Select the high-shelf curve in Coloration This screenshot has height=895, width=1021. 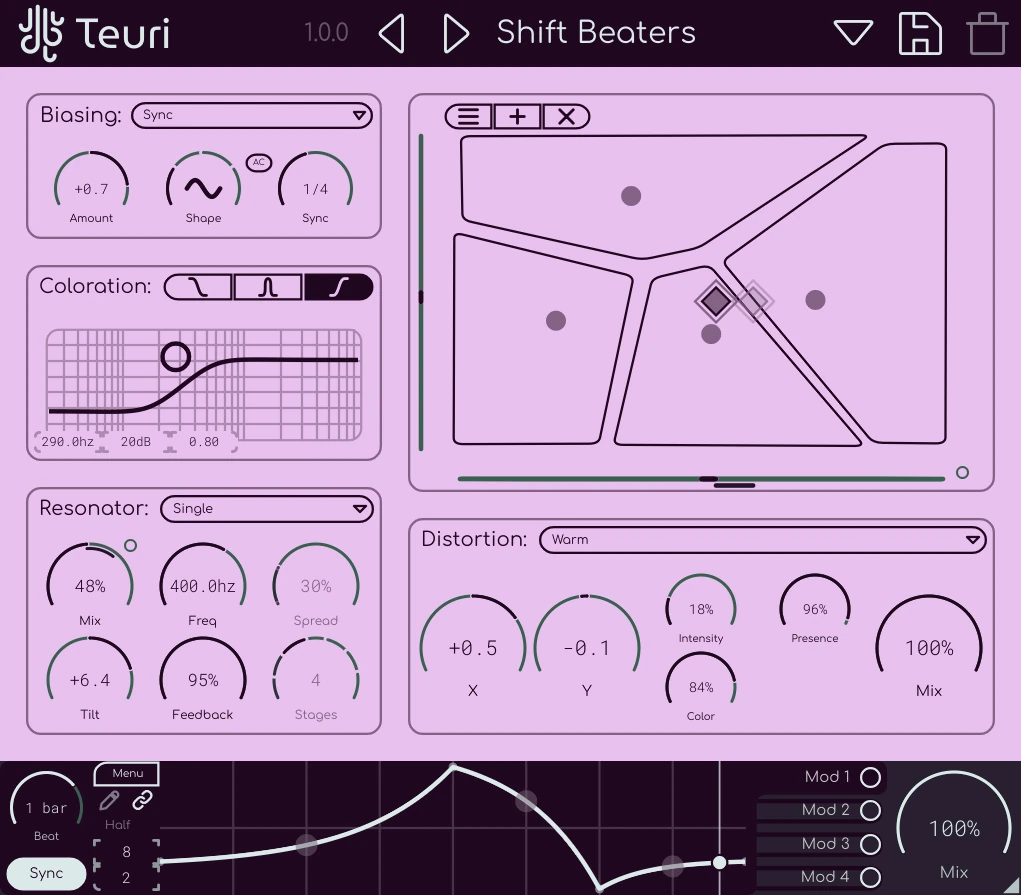(339, 287)
